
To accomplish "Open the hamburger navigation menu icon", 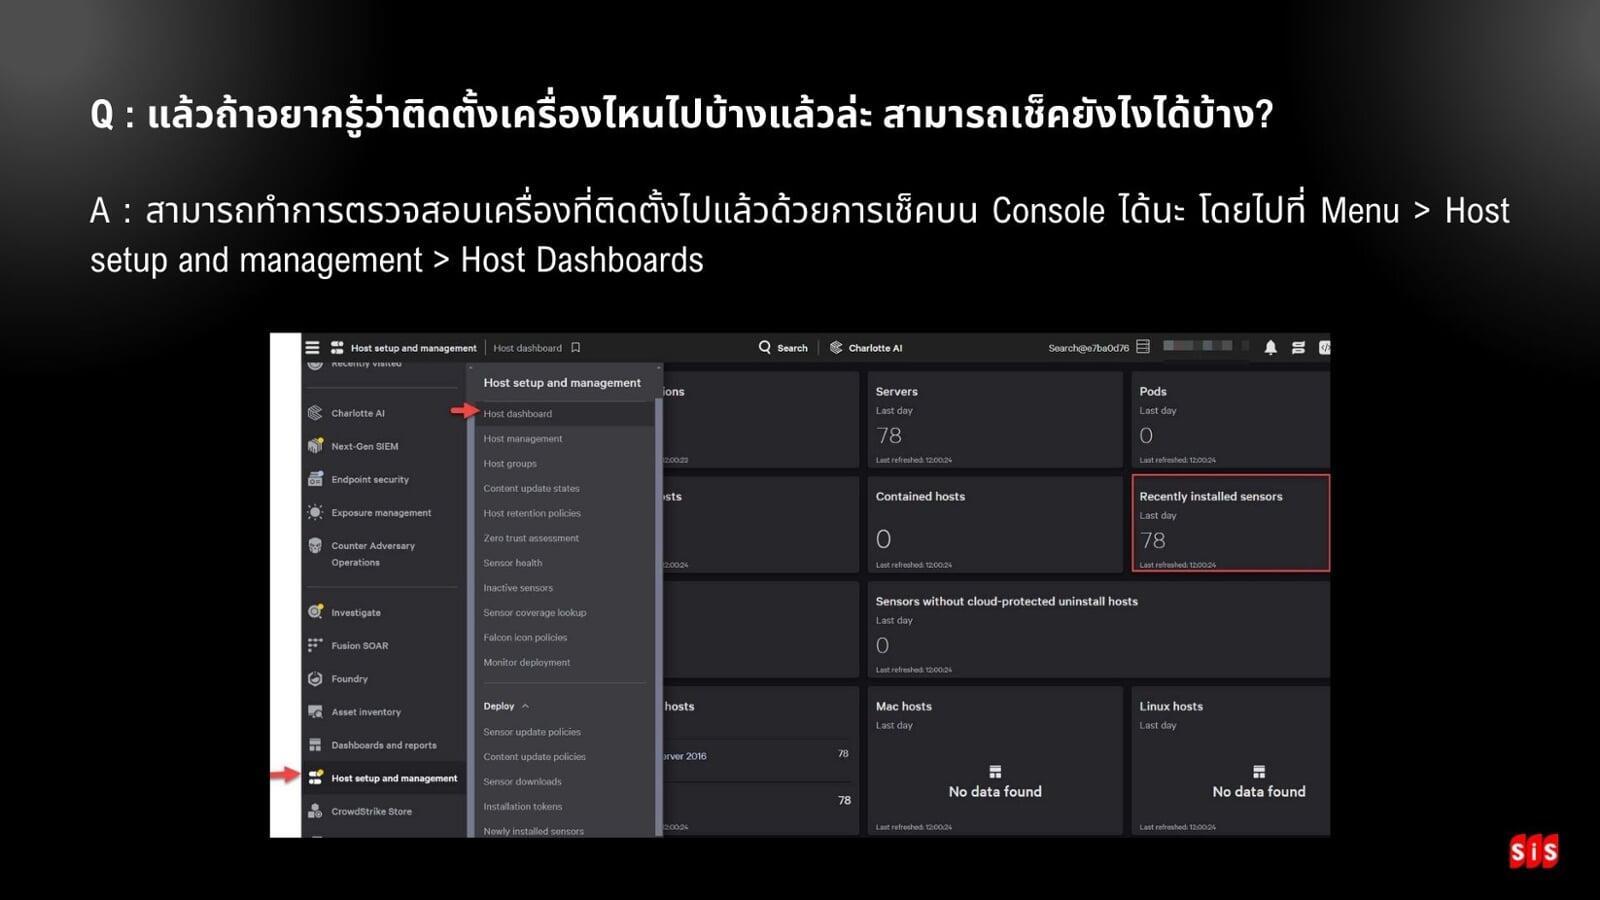I will 312,348.
